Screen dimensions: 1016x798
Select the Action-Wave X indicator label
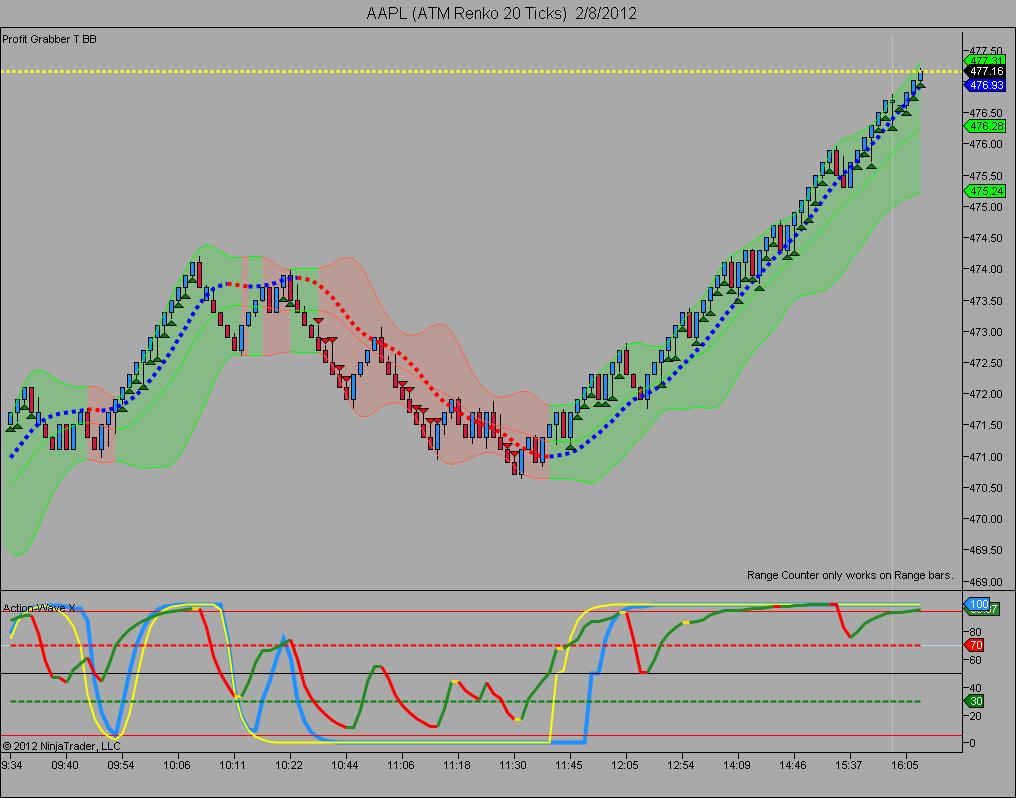point(39,608)
